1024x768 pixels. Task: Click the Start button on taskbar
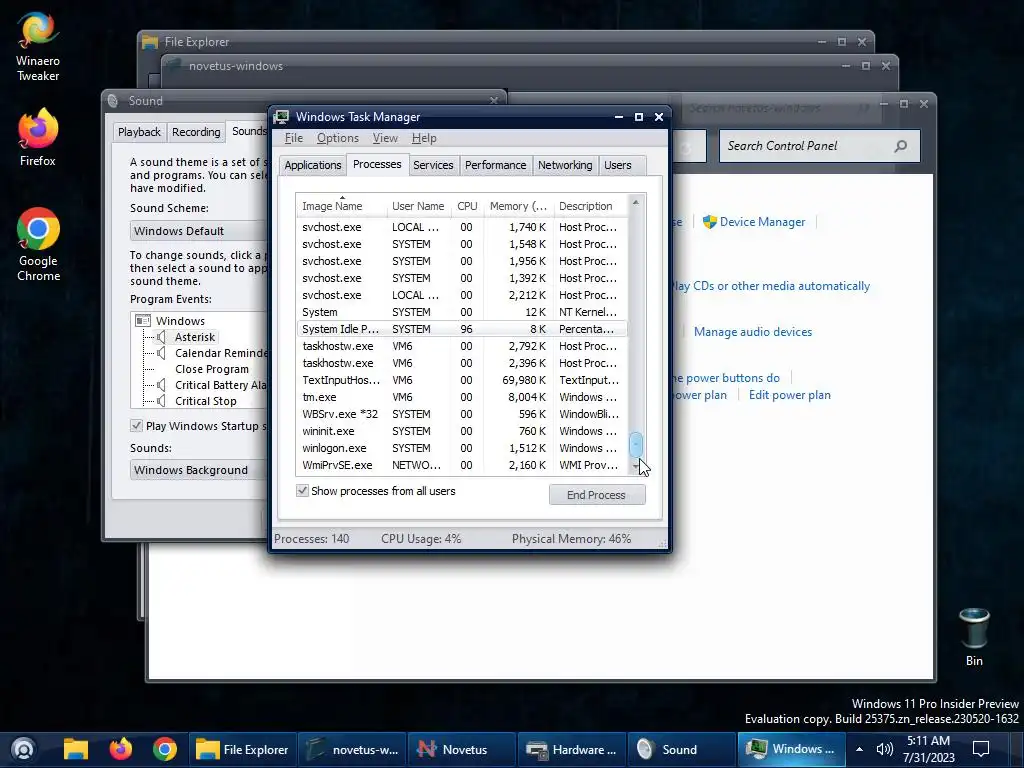23,749
